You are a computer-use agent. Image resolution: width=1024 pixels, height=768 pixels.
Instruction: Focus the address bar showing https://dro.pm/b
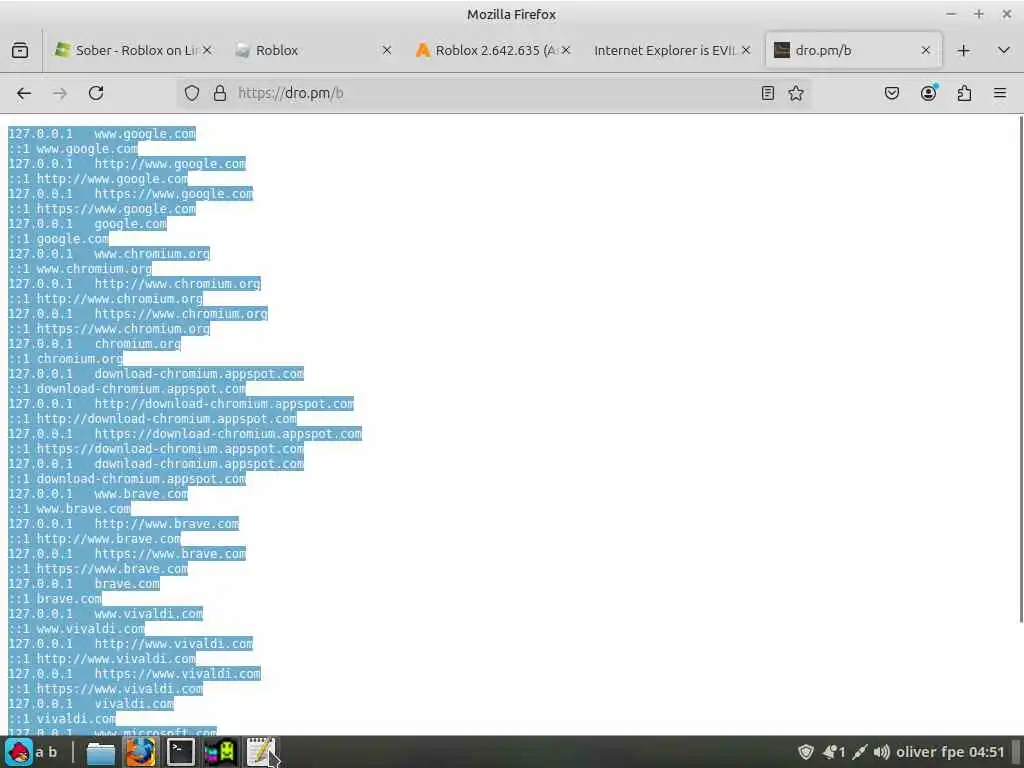pyautogui.click(x=493, y=93)
